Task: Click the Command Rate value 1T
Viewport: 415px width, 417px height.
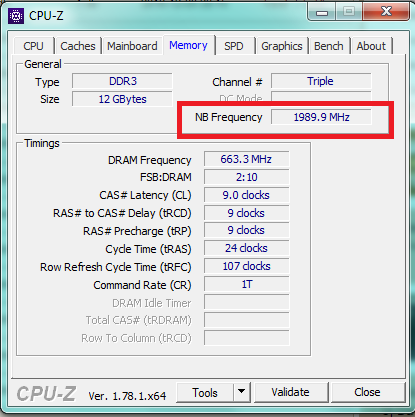Action: point(246,284)
